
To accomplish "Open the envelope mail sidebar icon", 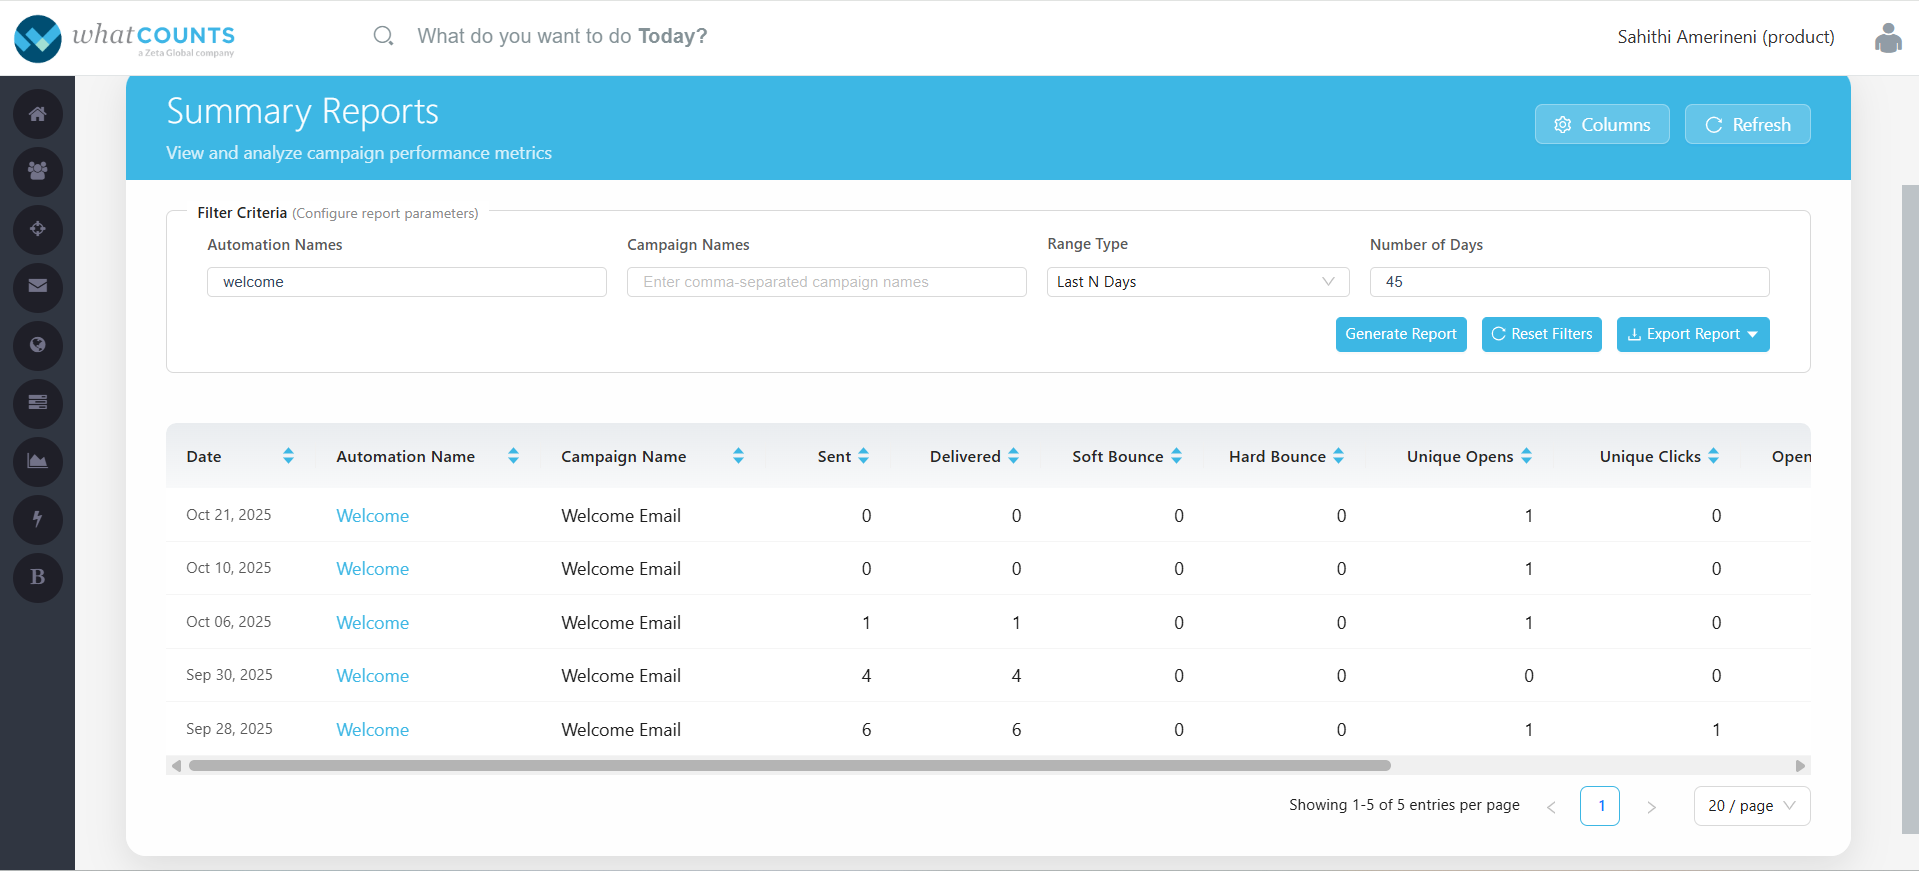I will [x=38, y=286].
